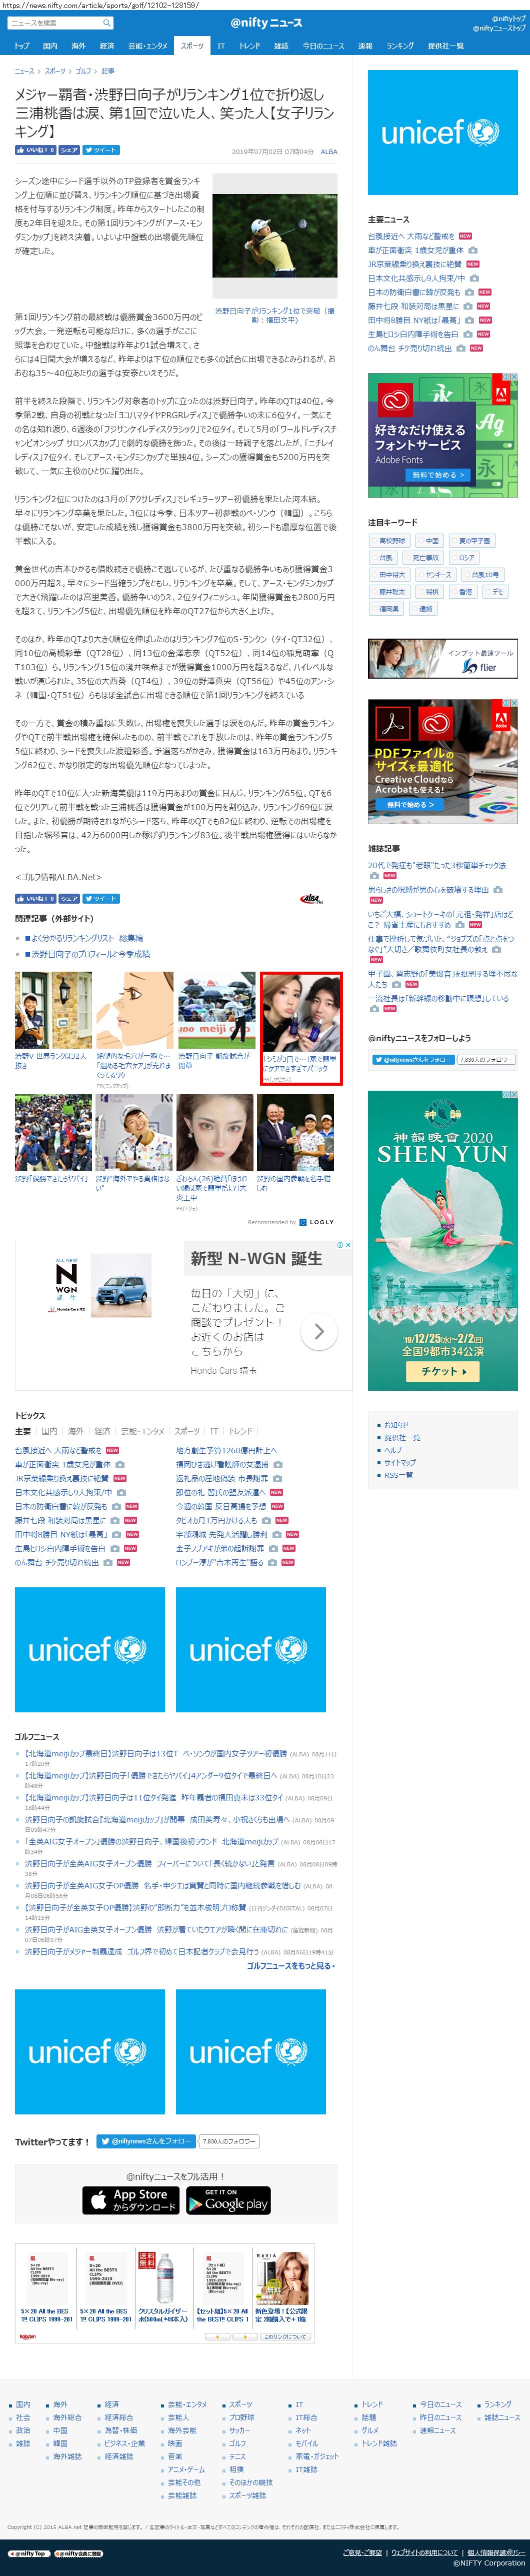Click ご意見・ご要望 footer link

click(x=362, y=2553)
